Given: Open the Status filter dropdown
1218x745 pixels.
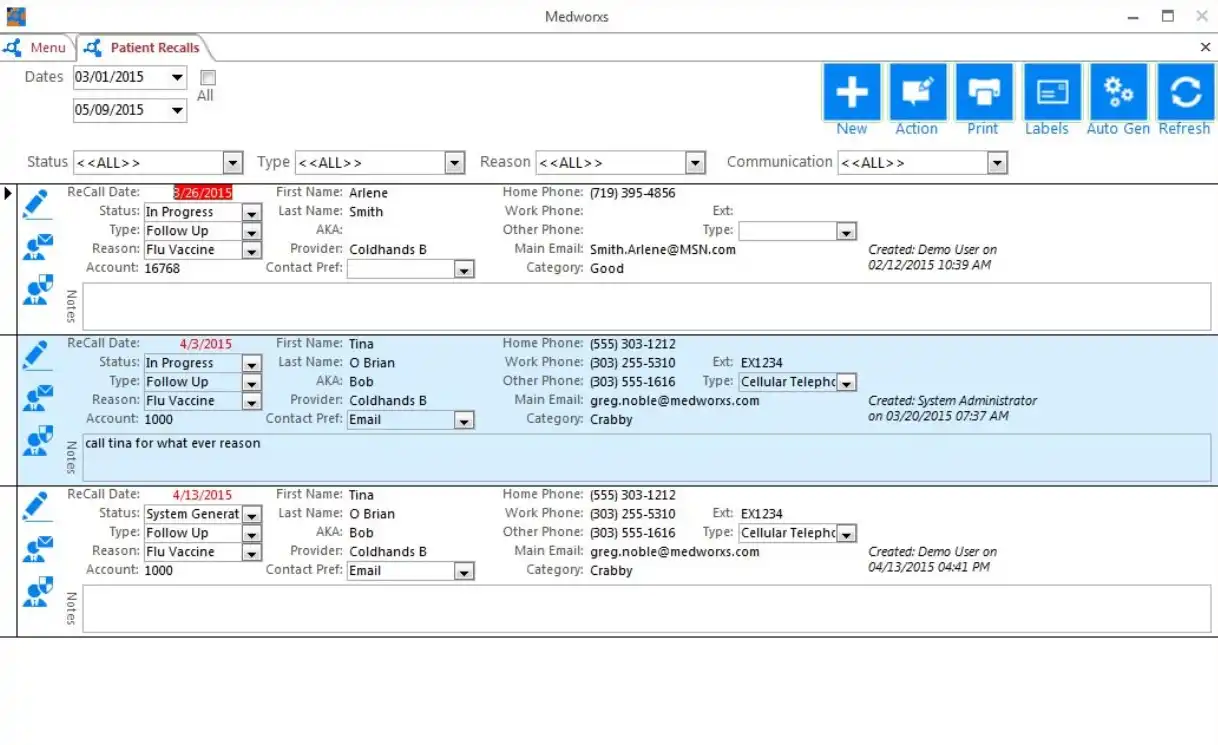Looking at the screenshot, I should [232, 162].
